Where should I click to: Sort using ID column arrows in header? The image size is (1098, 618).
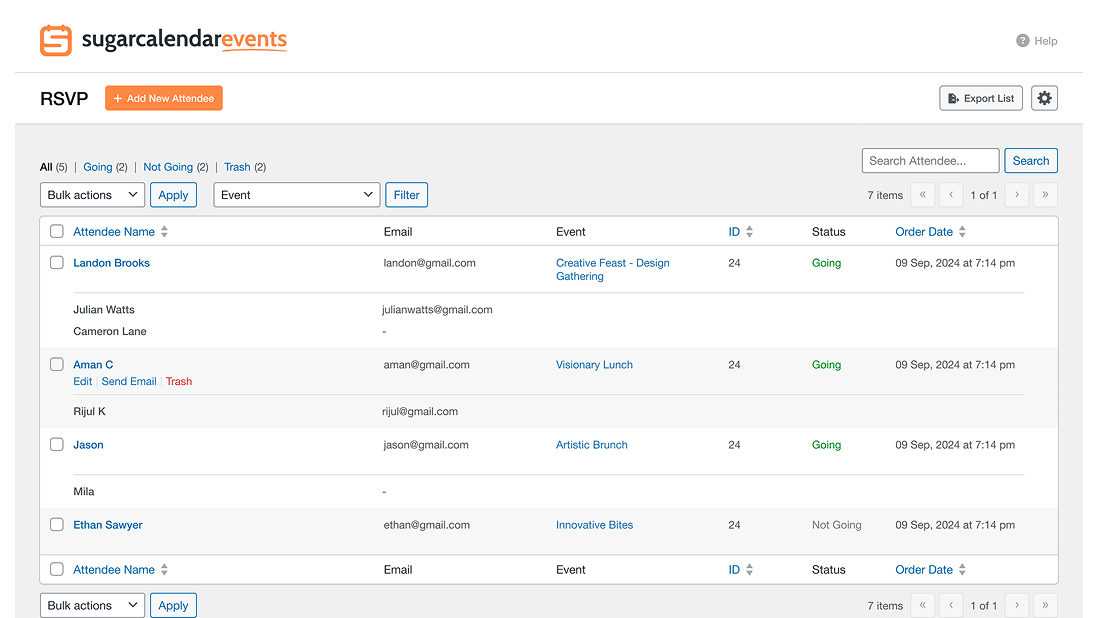[x=749, y=232]
